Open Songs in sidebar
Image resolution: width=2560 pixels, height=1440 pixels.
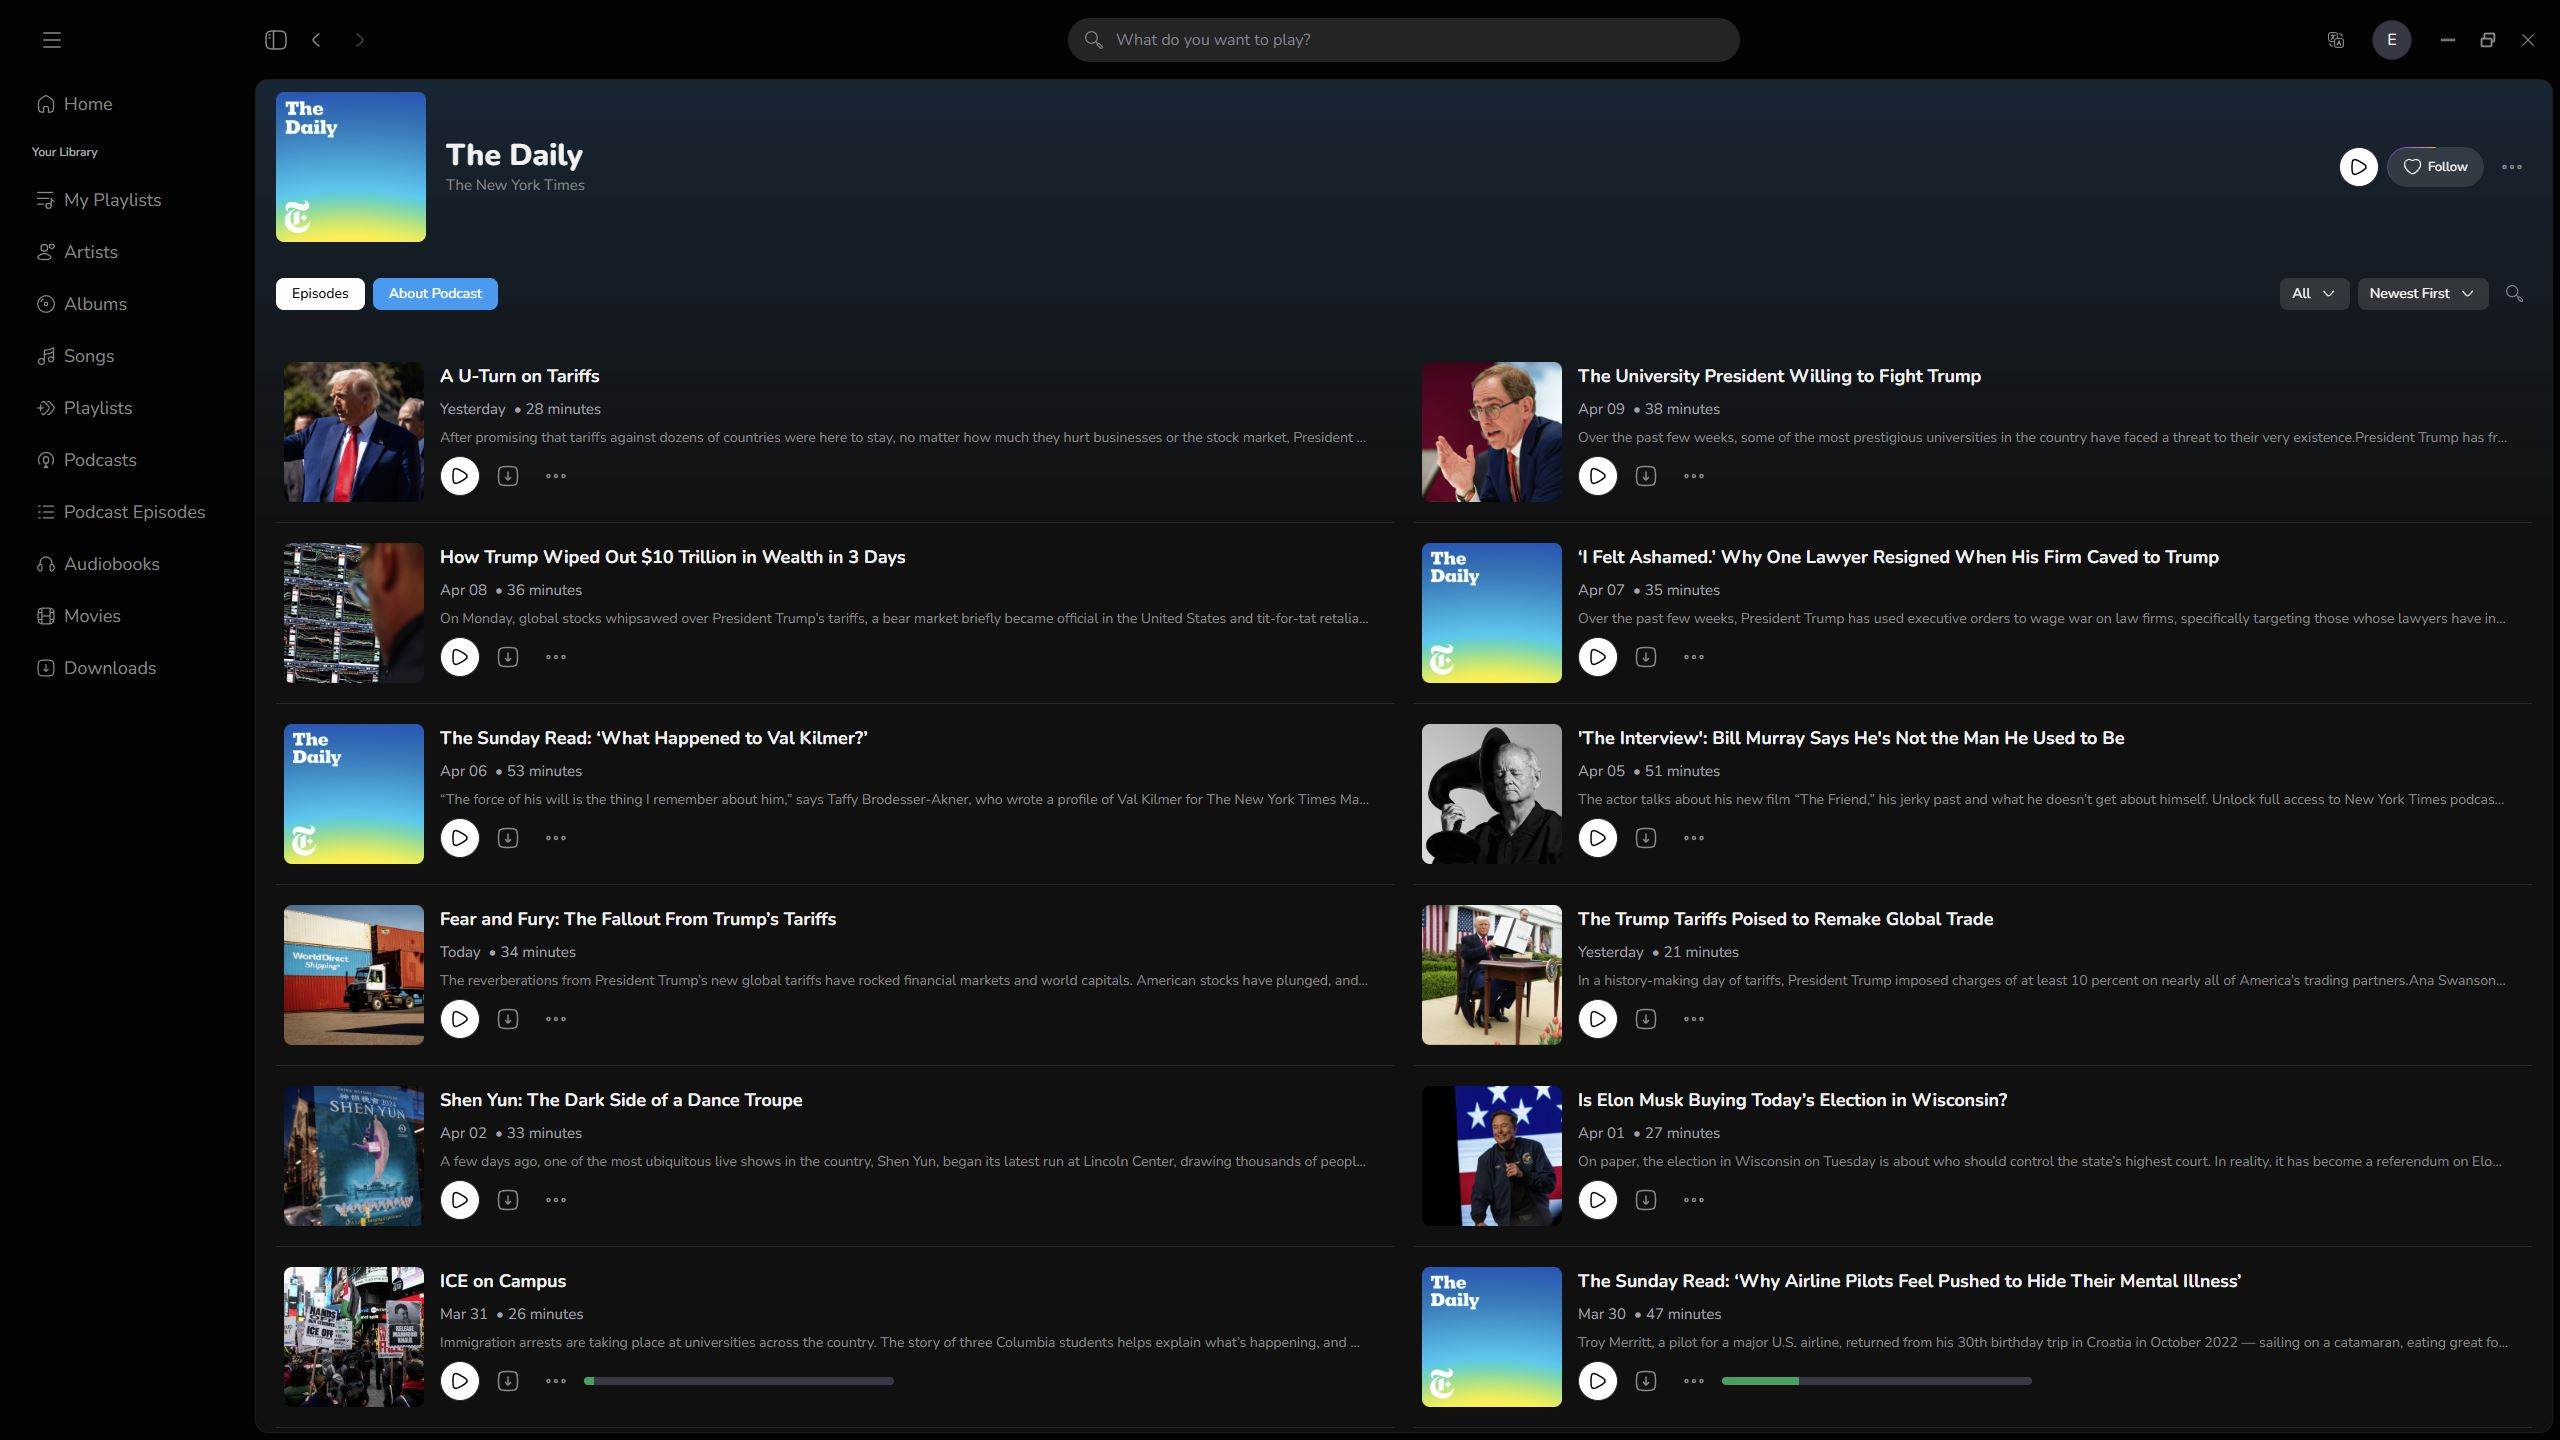pyautogui.click(x=76, y=356)
